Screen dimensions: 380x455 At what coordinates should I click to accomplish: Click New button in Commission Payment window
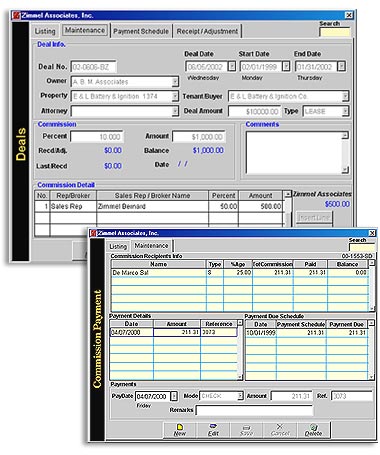point(180,430)
